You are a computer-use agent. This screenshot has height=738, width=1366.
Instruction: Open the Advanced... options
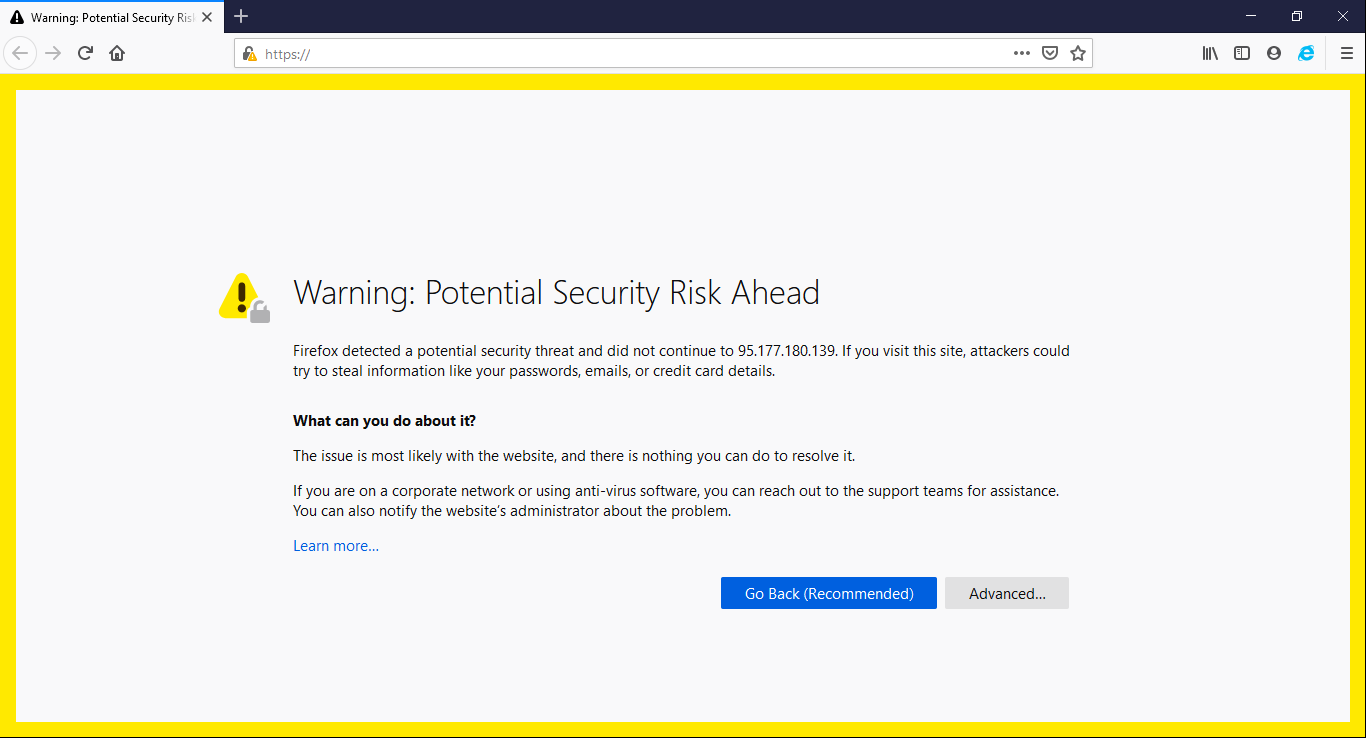1007,593
